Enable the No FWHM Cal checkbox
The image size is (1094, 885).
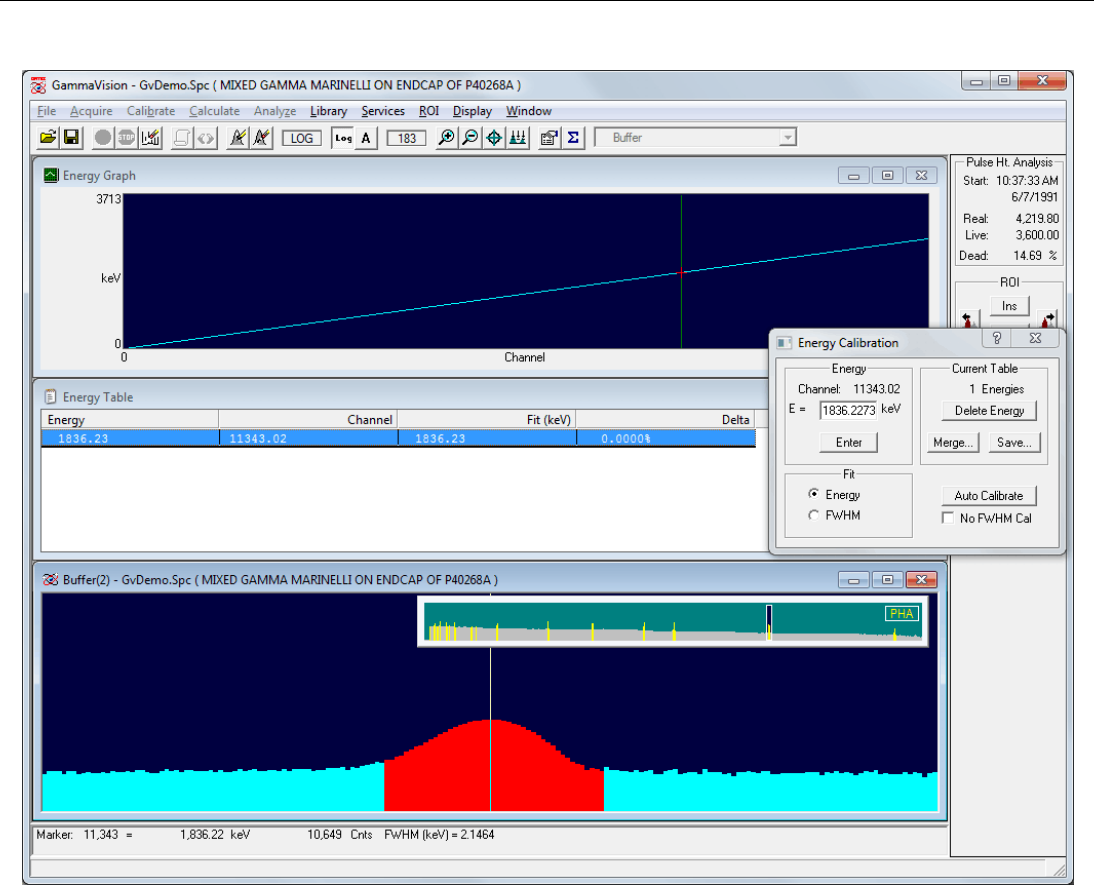pos(949,518)
